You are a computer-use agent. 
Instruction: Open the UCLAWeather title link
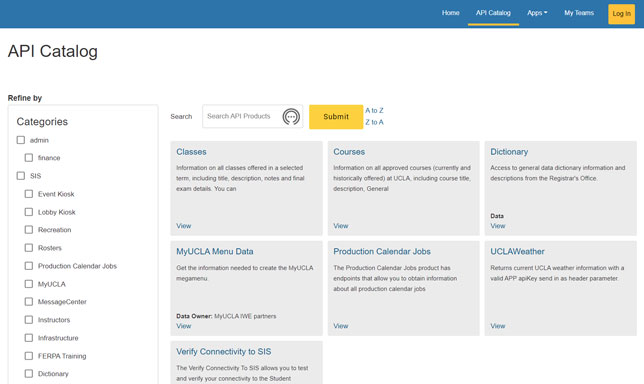click(517, 251)
